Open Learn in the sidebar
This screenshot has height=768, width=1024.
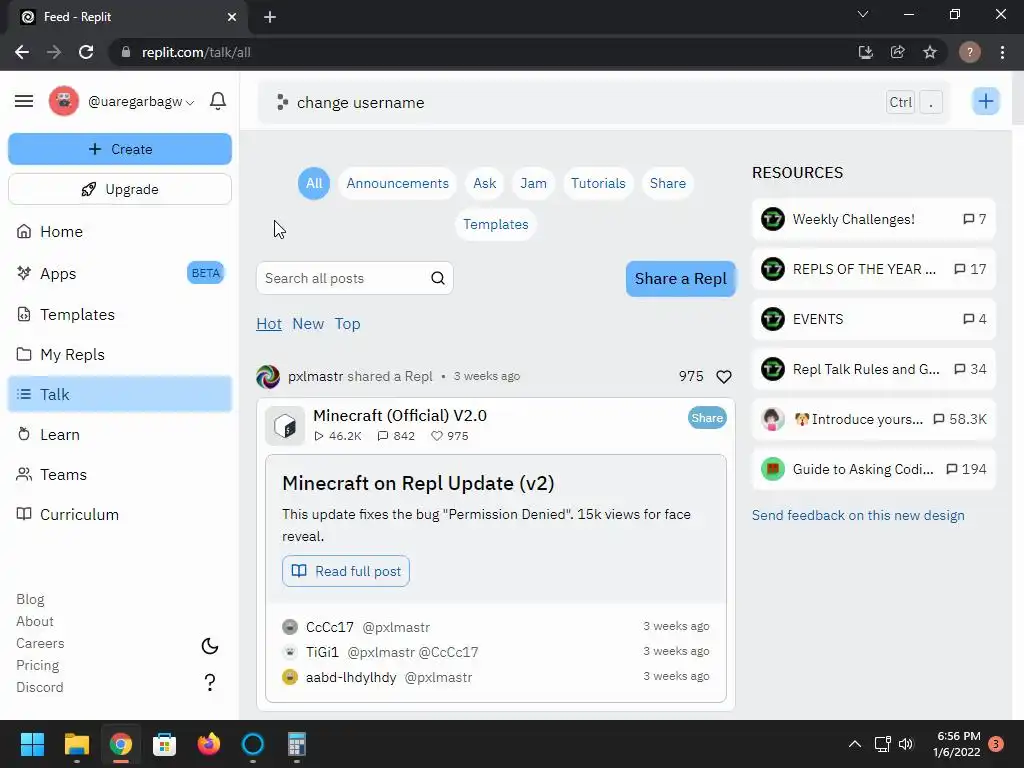tap(120, 435)
